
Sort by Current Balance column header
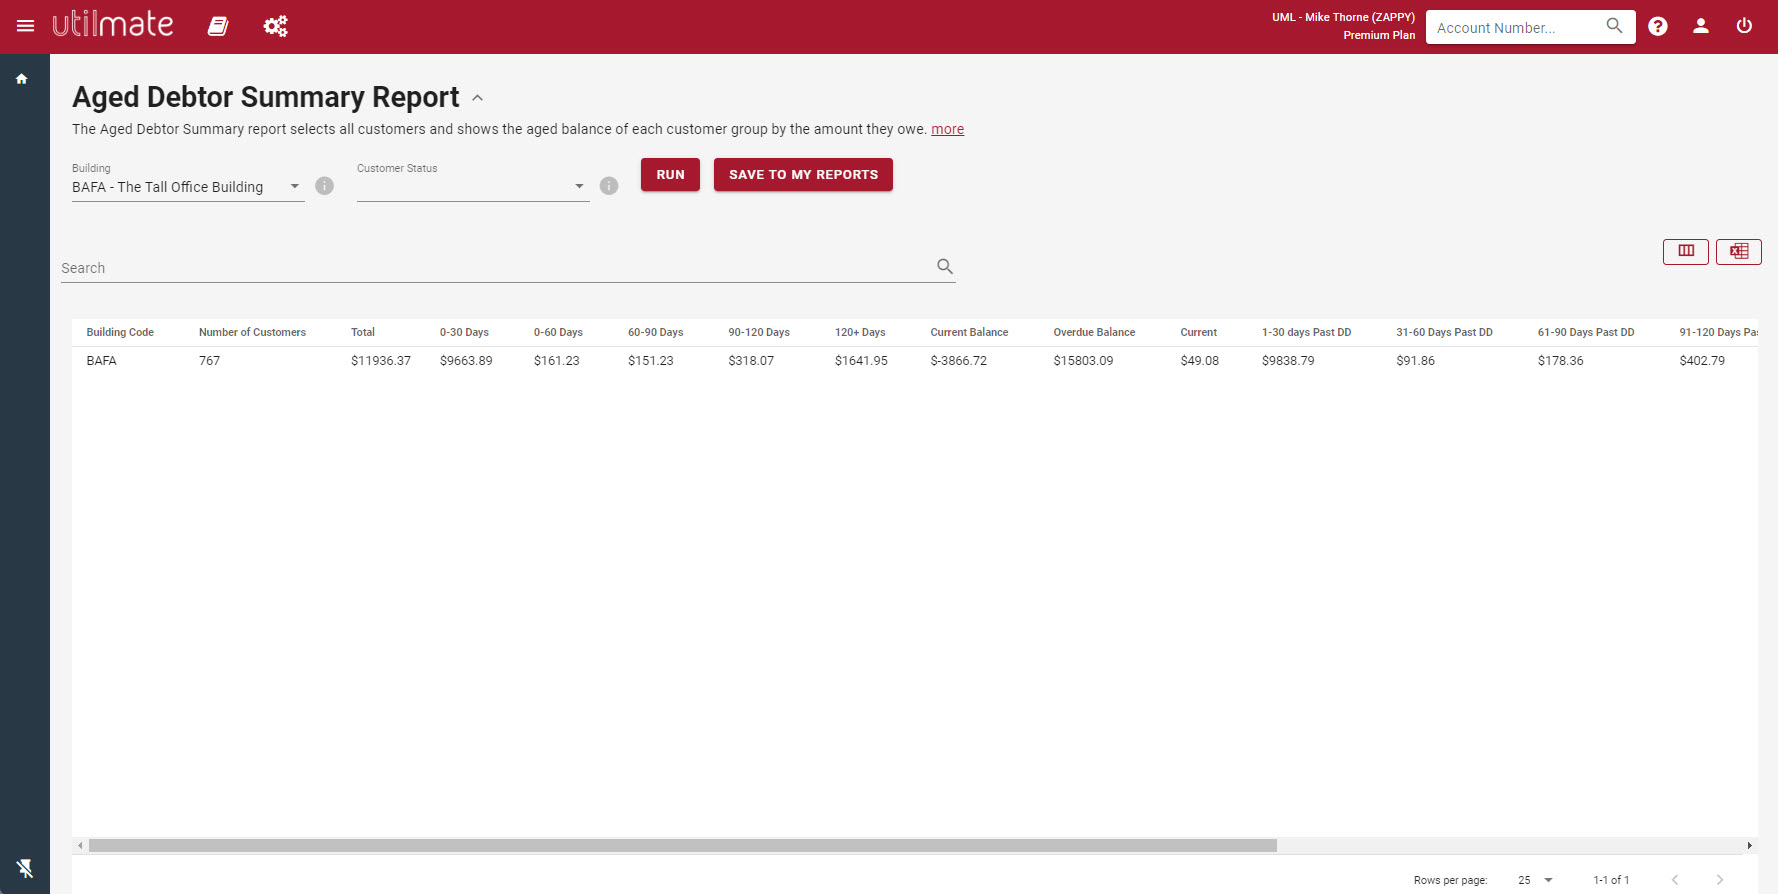[x=969, y=332]
